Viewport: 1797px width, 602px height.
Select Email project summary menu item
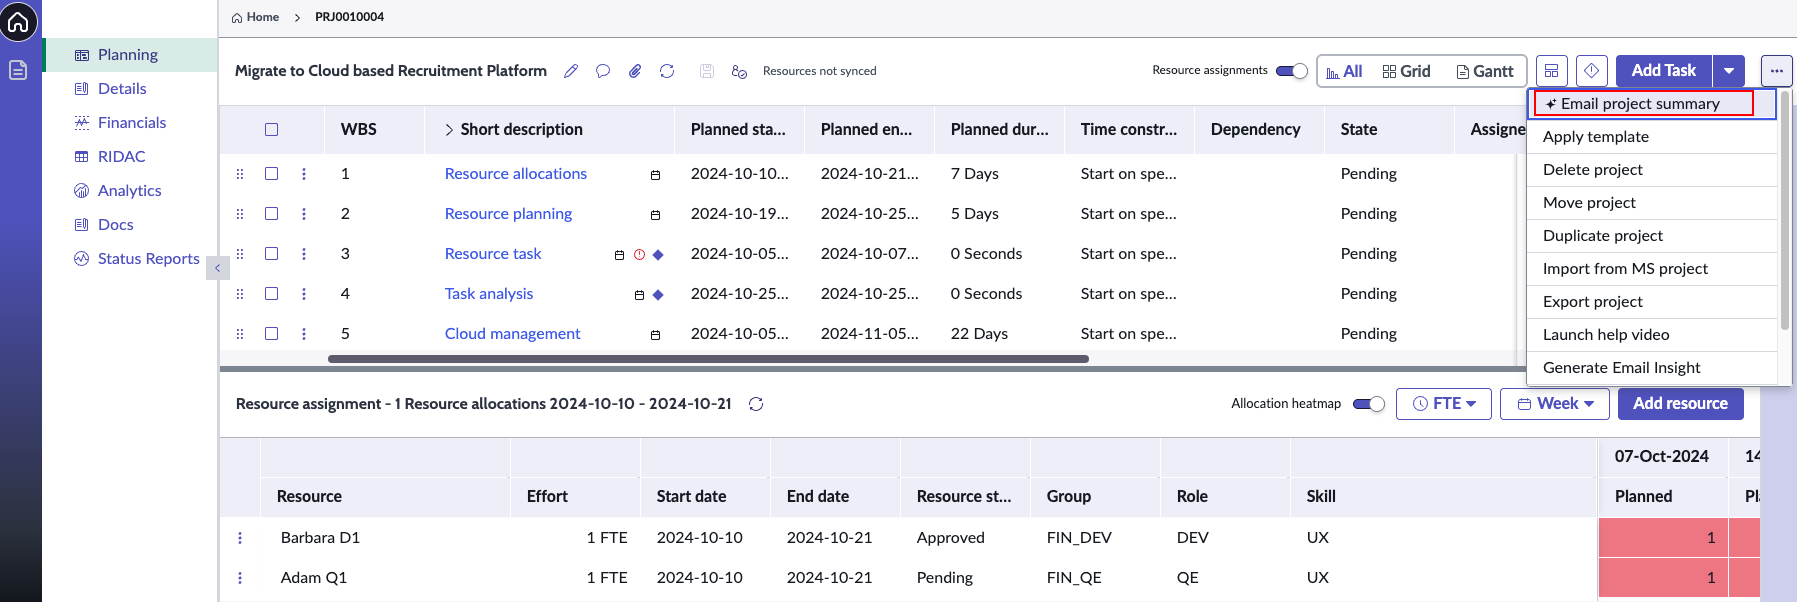click(x=1652, y=104)
